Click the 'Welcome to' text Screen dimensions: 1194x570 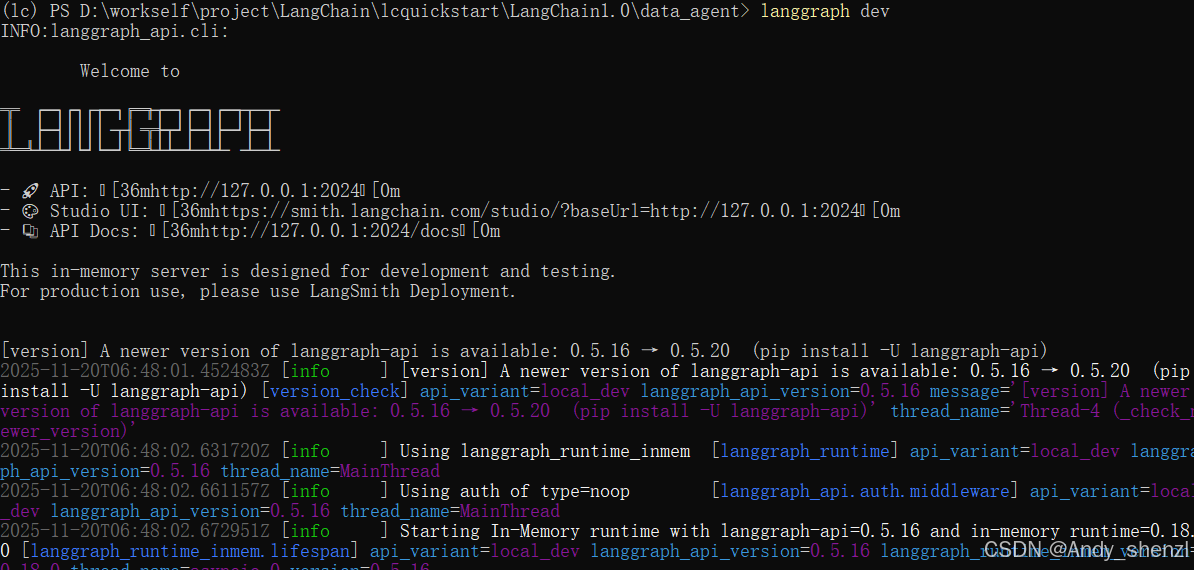tap(129, 71)
